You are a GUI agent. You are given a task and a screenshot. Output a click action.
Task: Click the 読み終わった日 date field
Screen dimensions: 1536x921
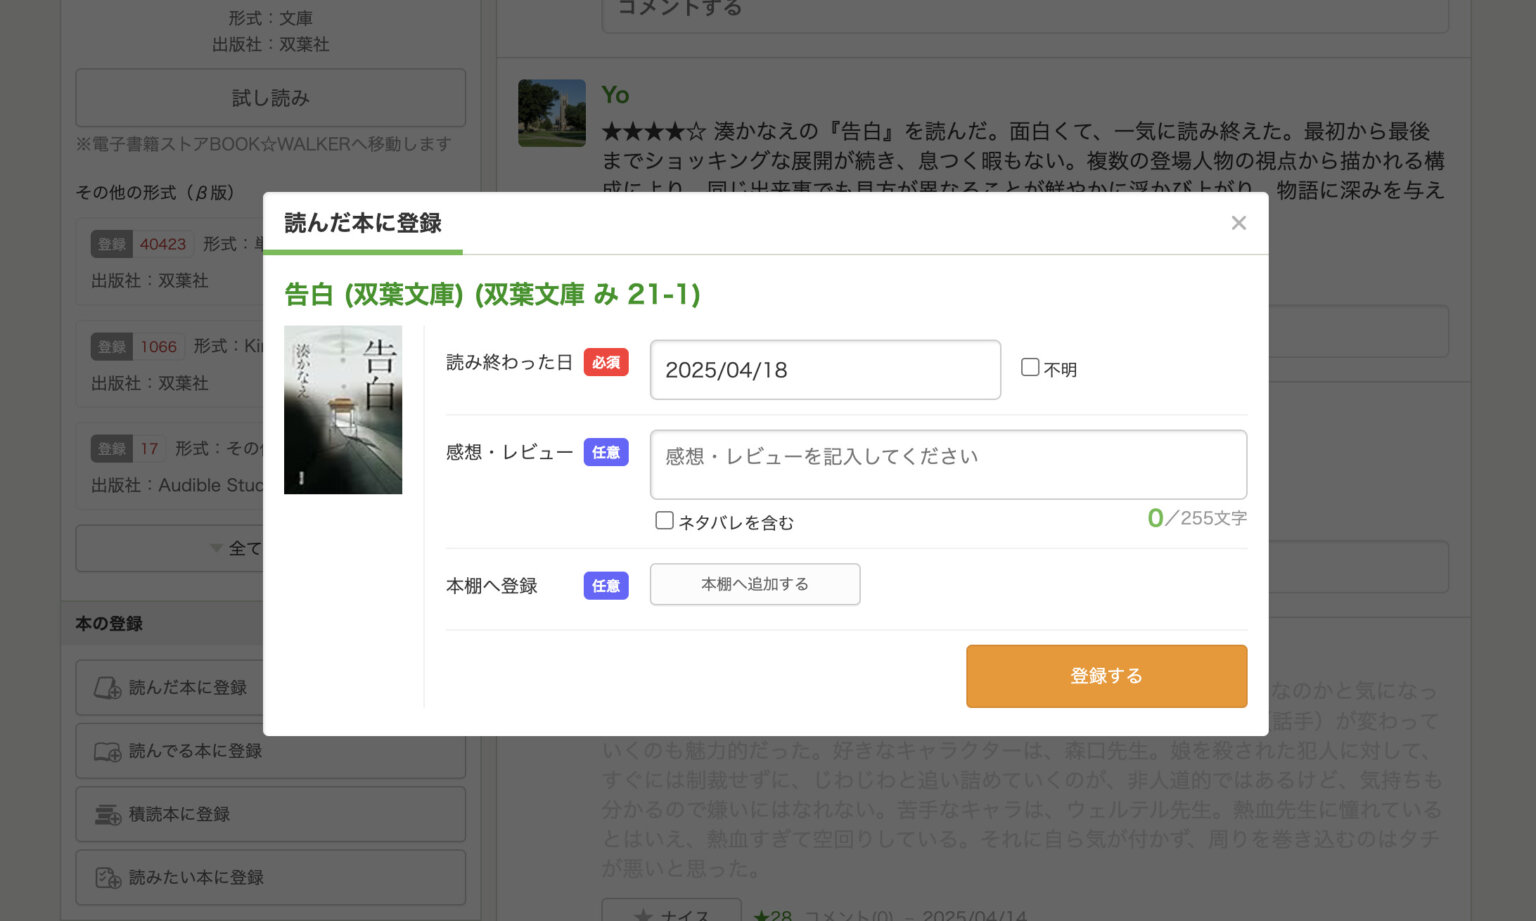pyautogui.click(x=825, y=370)
